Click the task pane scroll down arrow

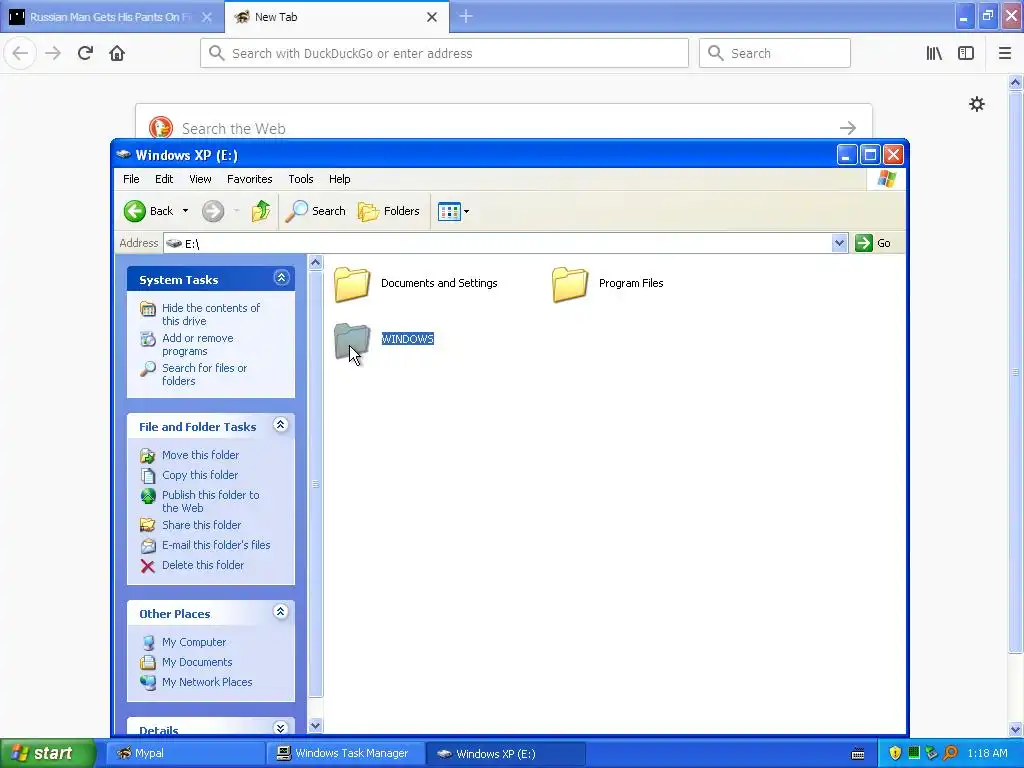coord(315,726)
